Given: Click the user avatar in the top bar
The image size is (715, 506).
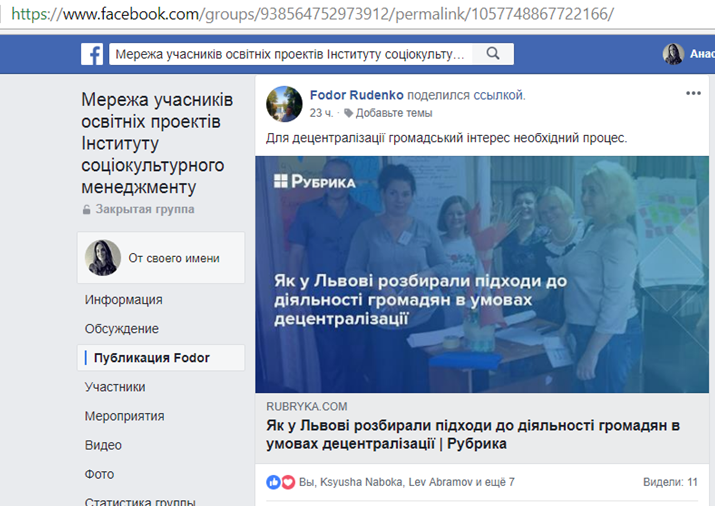Looking at the screenshot, I should coord(673,54).
